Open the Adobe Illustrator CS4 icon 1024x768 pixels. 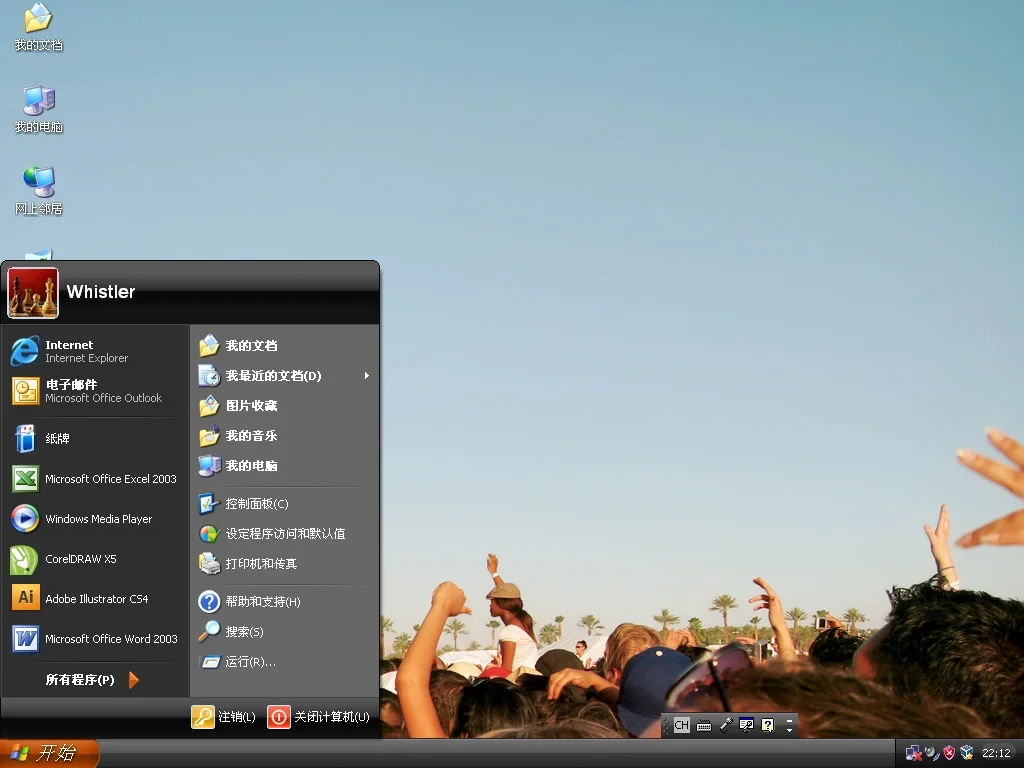(x=25, y=598)
